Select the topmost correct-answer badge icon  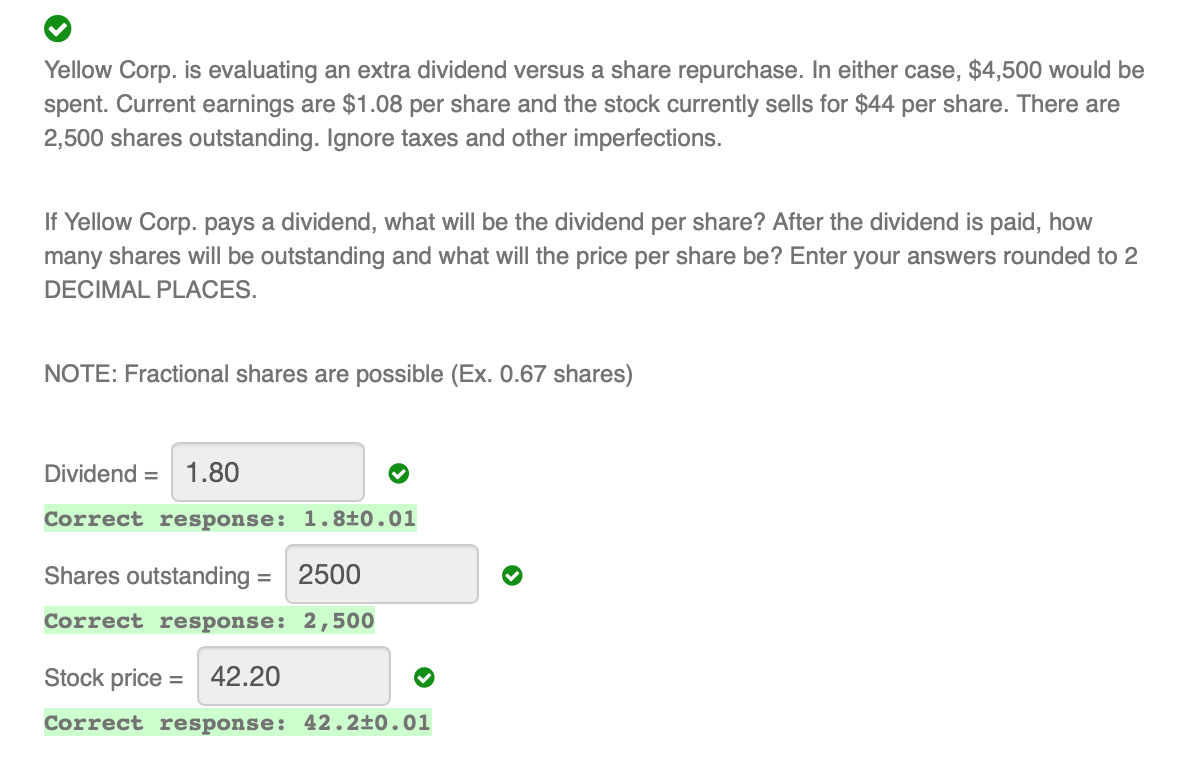(57, 28)
